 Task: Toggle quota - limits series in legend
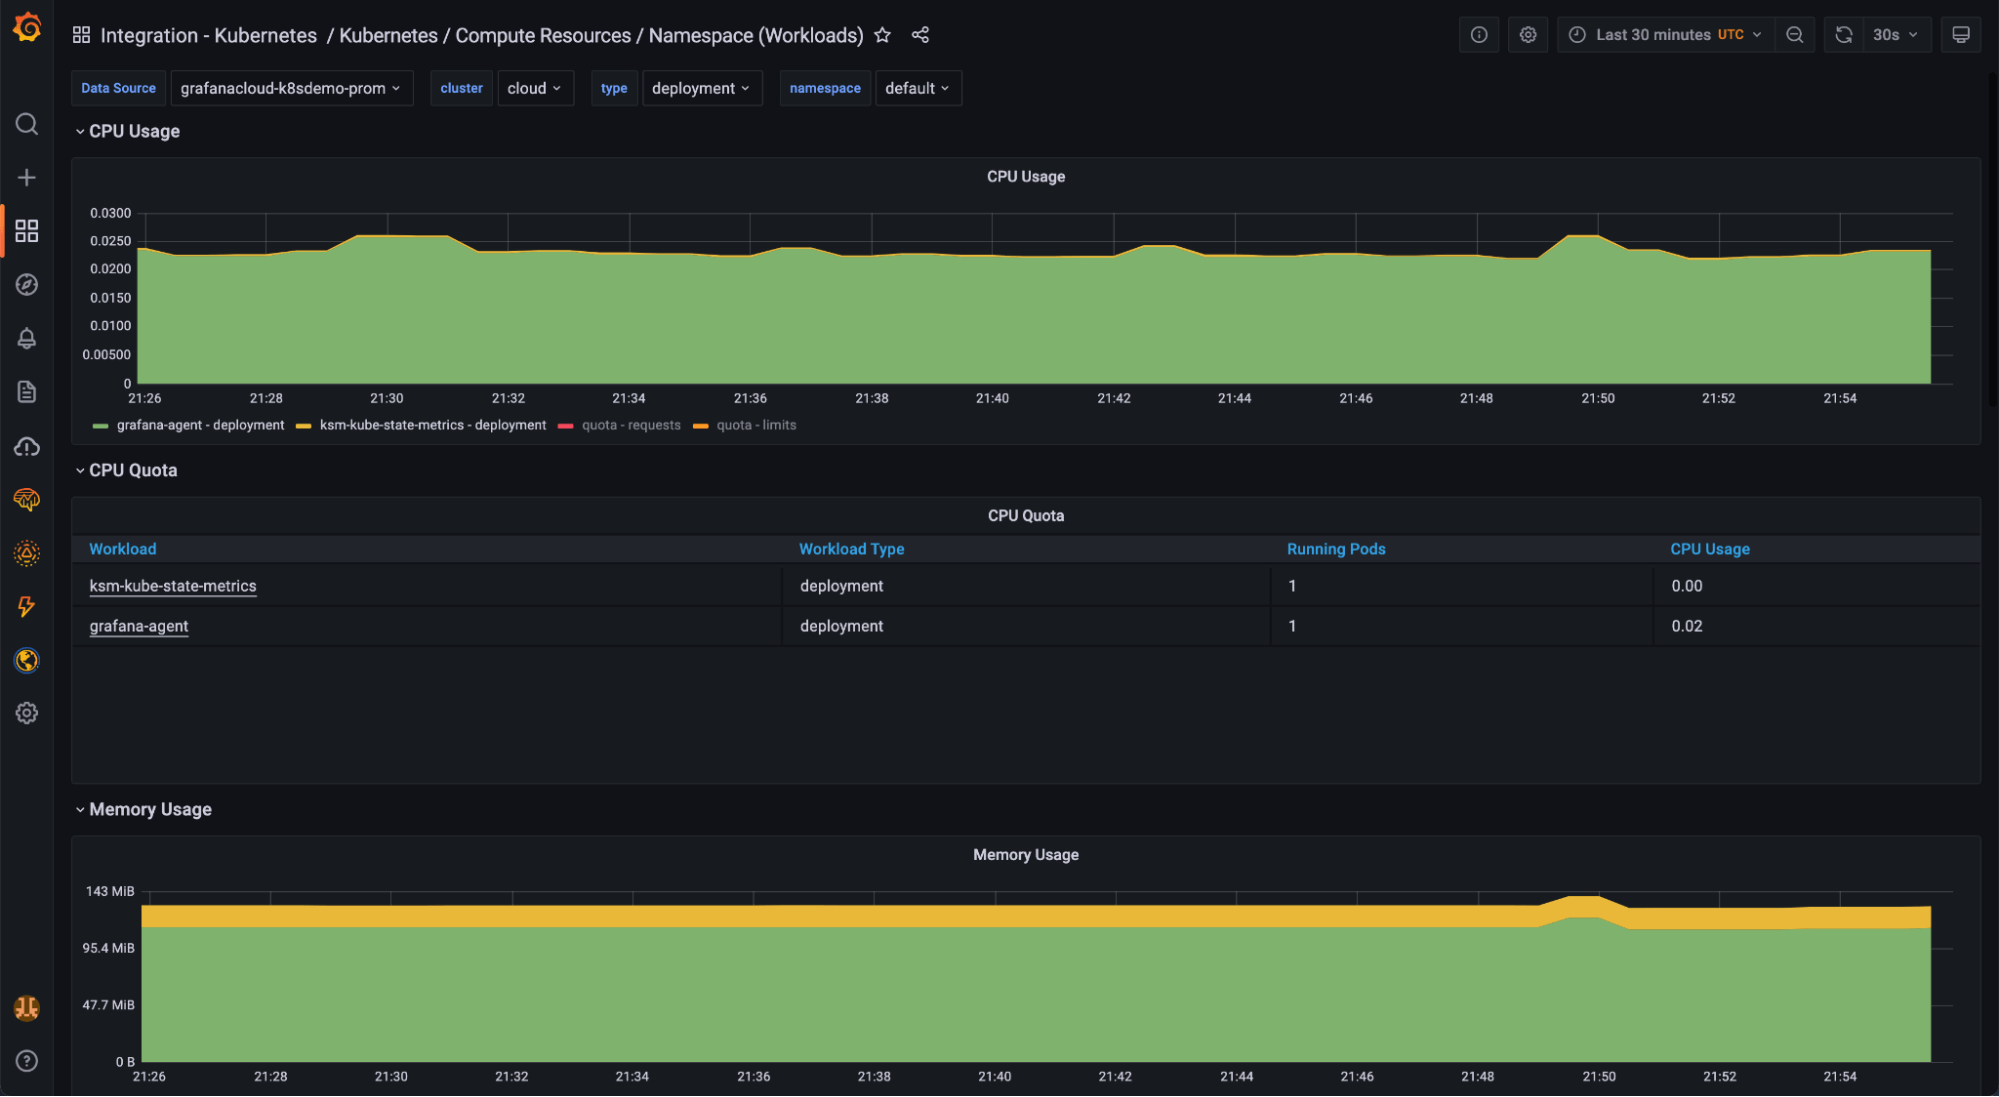coord(756,425)
